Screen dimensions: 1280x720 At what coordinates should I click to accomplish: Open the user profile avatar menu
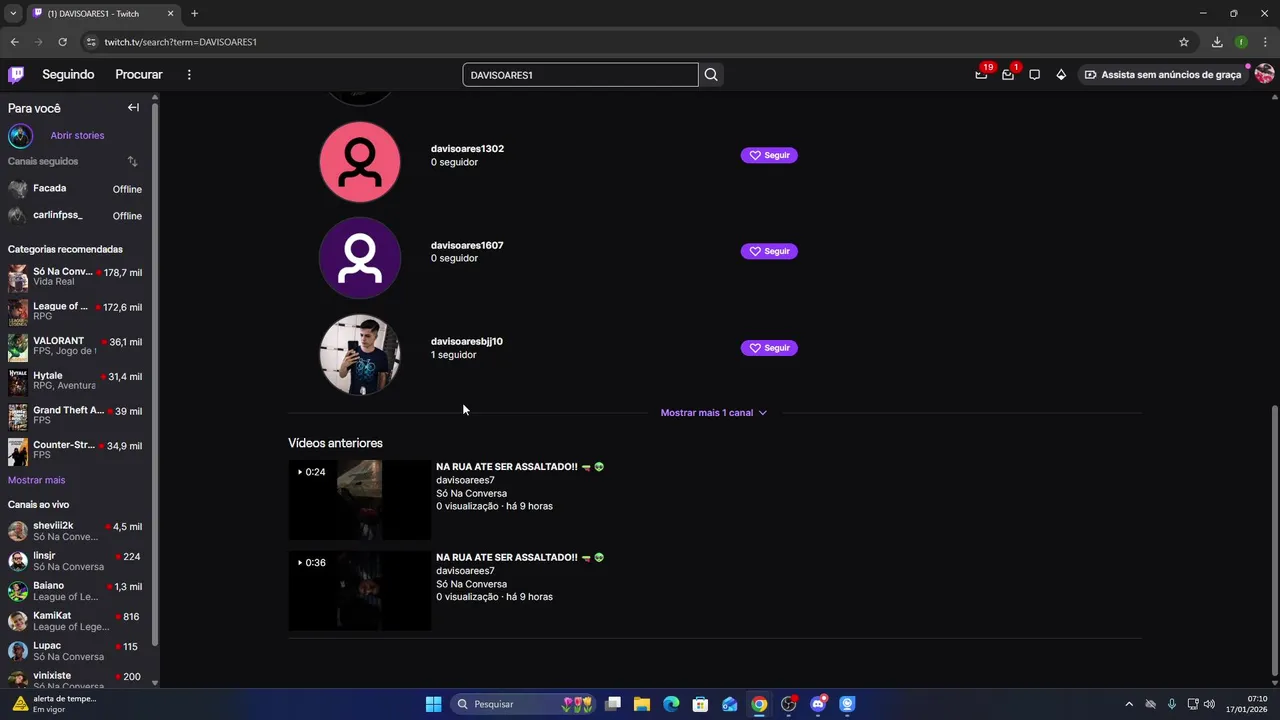coord(1264,75)
